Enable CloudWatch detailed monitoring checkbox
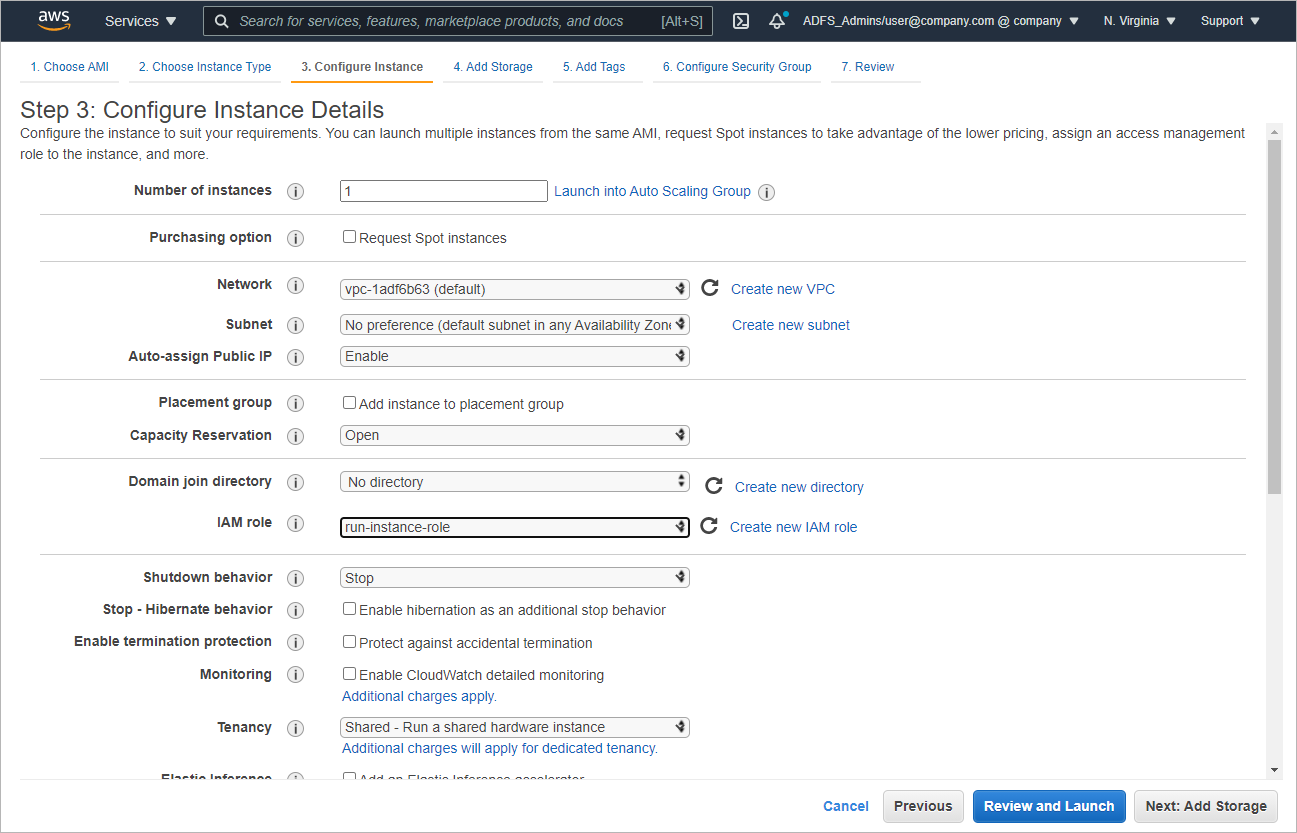The image size is (1297, 833). [x=350, y=674]
